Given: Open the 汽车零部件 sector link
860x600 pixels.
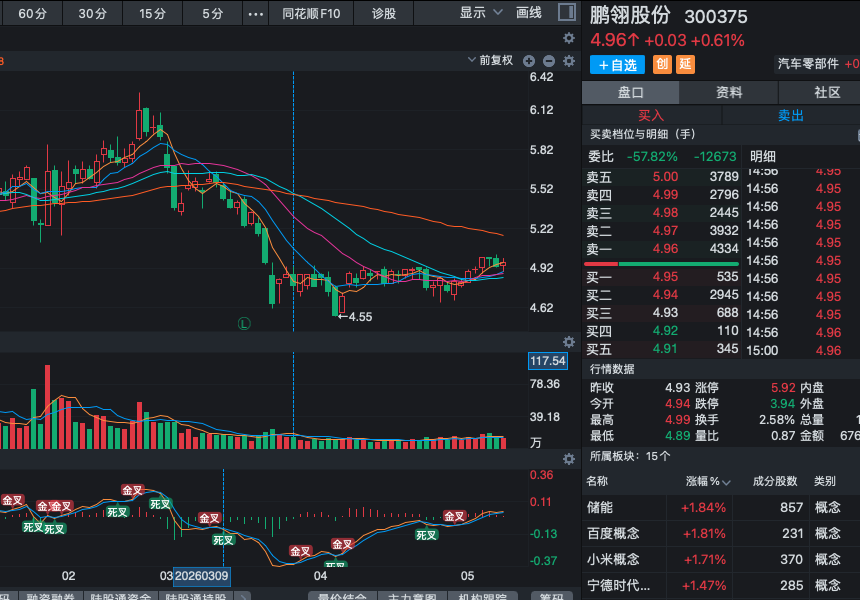Looking at the screenshot, I should click(x=808, y=64).
